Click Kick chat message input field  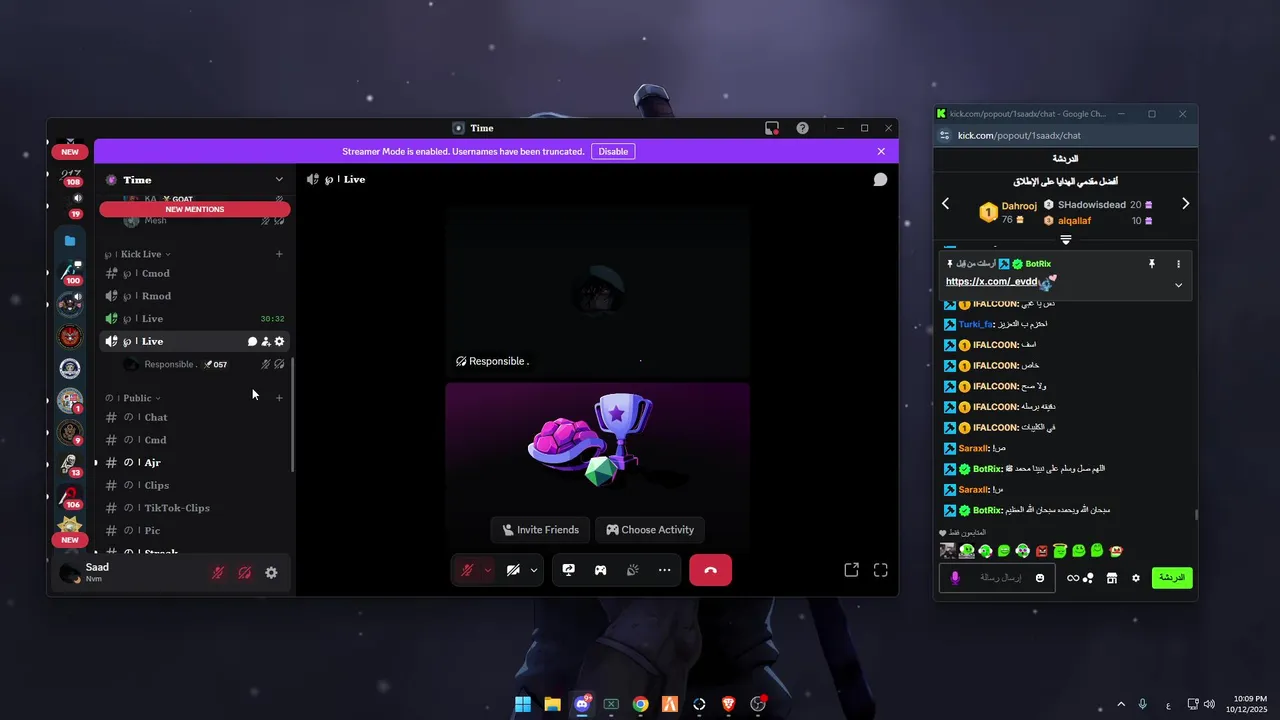point(997,578)
